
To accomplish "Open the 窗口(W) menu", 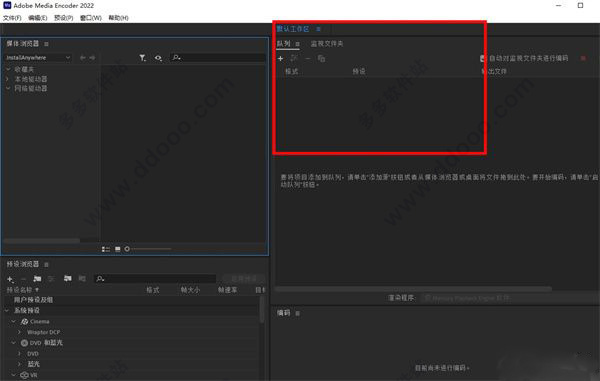I will point(91,18).
